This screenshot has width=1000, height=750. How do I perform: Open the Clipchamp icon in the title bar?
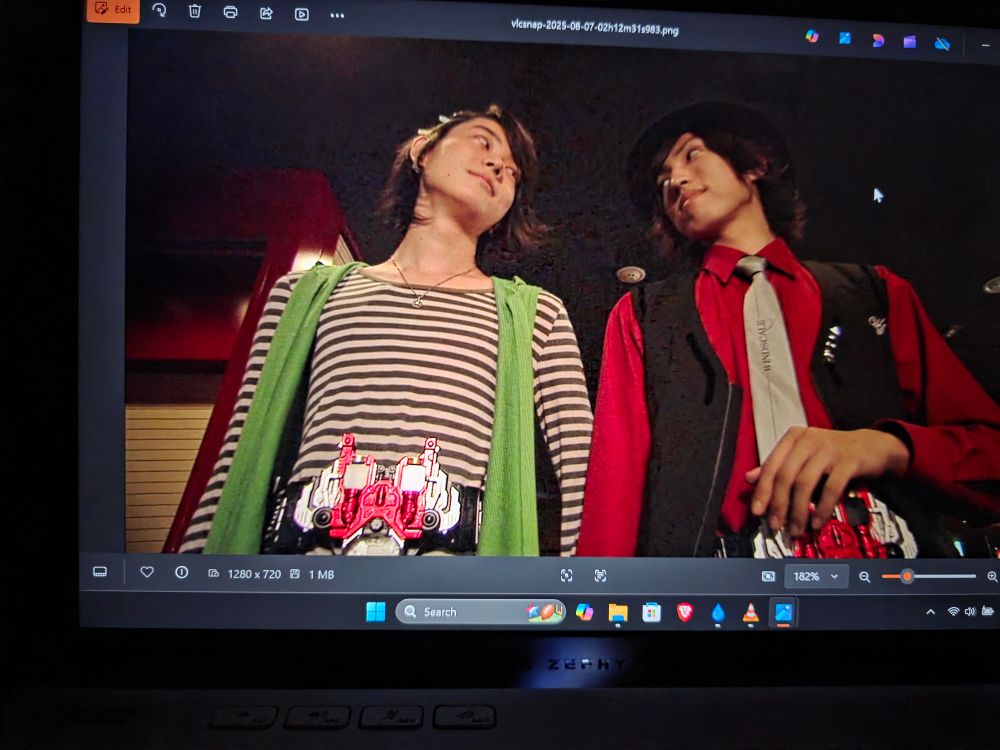pyautogui.click(x=878, y=40)
